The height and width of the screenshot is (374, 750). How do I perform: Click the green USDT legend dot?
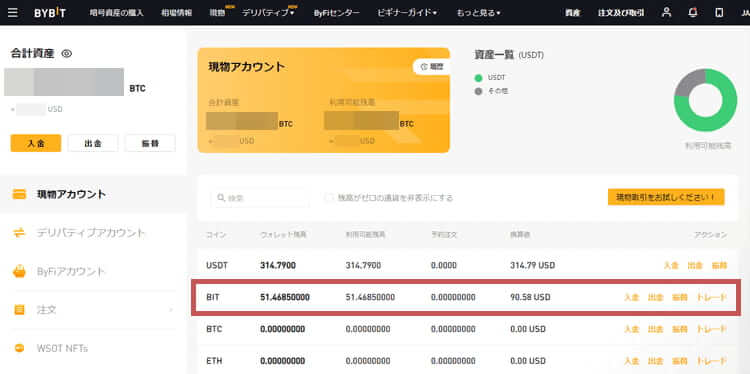pos(478,77)
